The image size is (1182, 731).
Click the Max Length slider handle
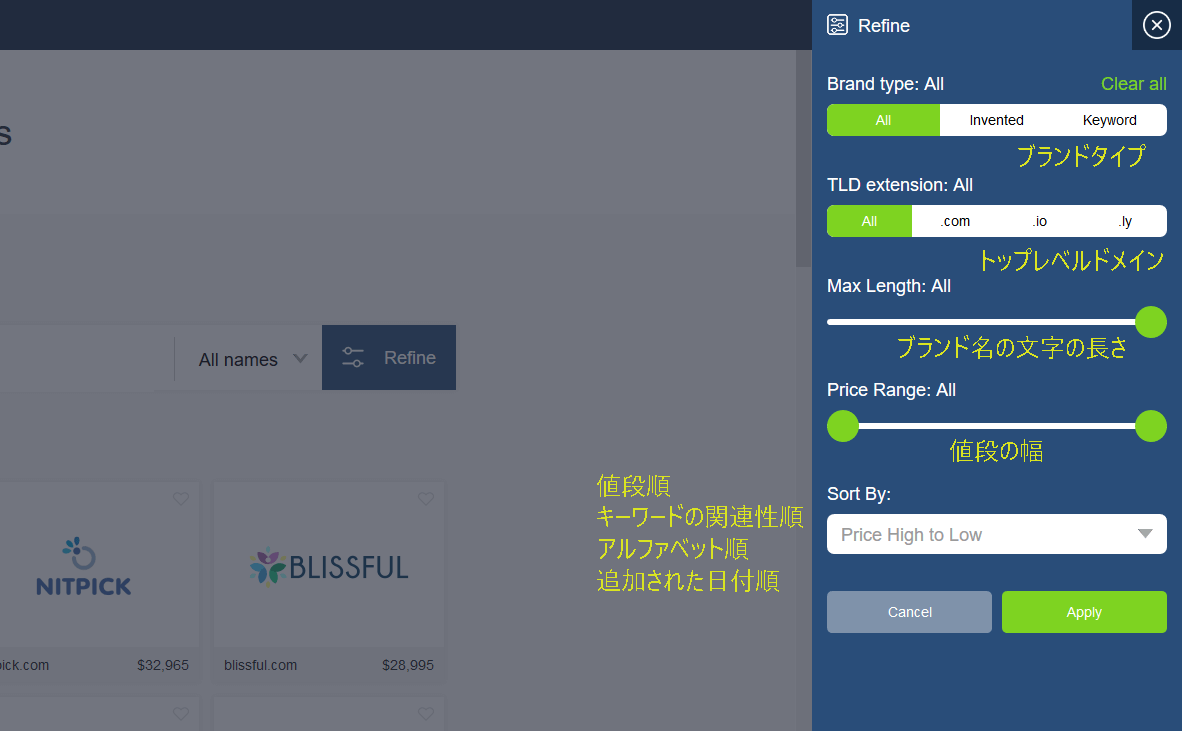pyautogui.click(x=1151, y=322)
